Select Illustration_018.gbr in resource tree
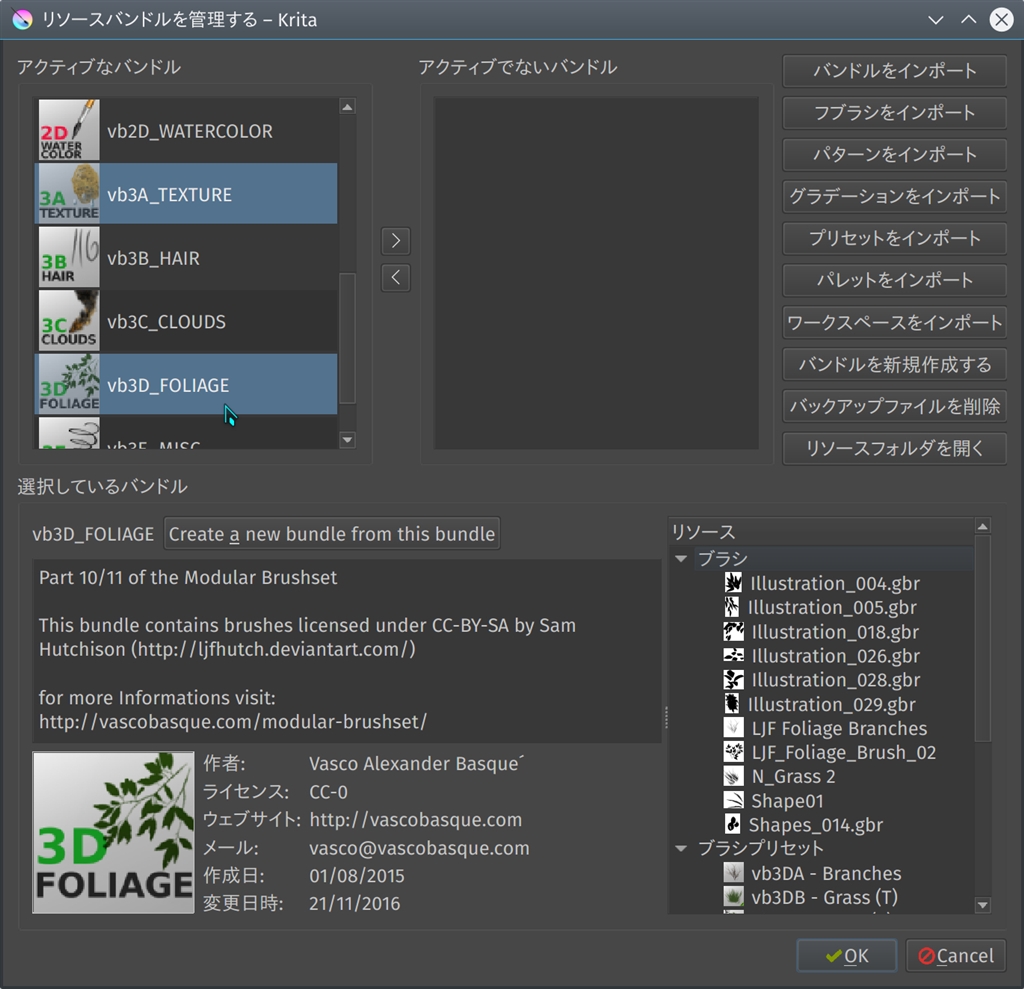 tap(835, 632)
